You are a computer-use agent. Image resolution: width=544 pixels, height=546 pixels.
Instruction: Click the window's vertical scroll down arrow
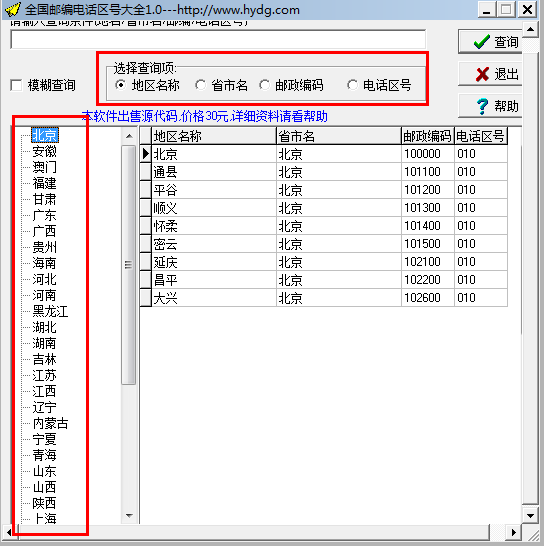tap(530, 516)
